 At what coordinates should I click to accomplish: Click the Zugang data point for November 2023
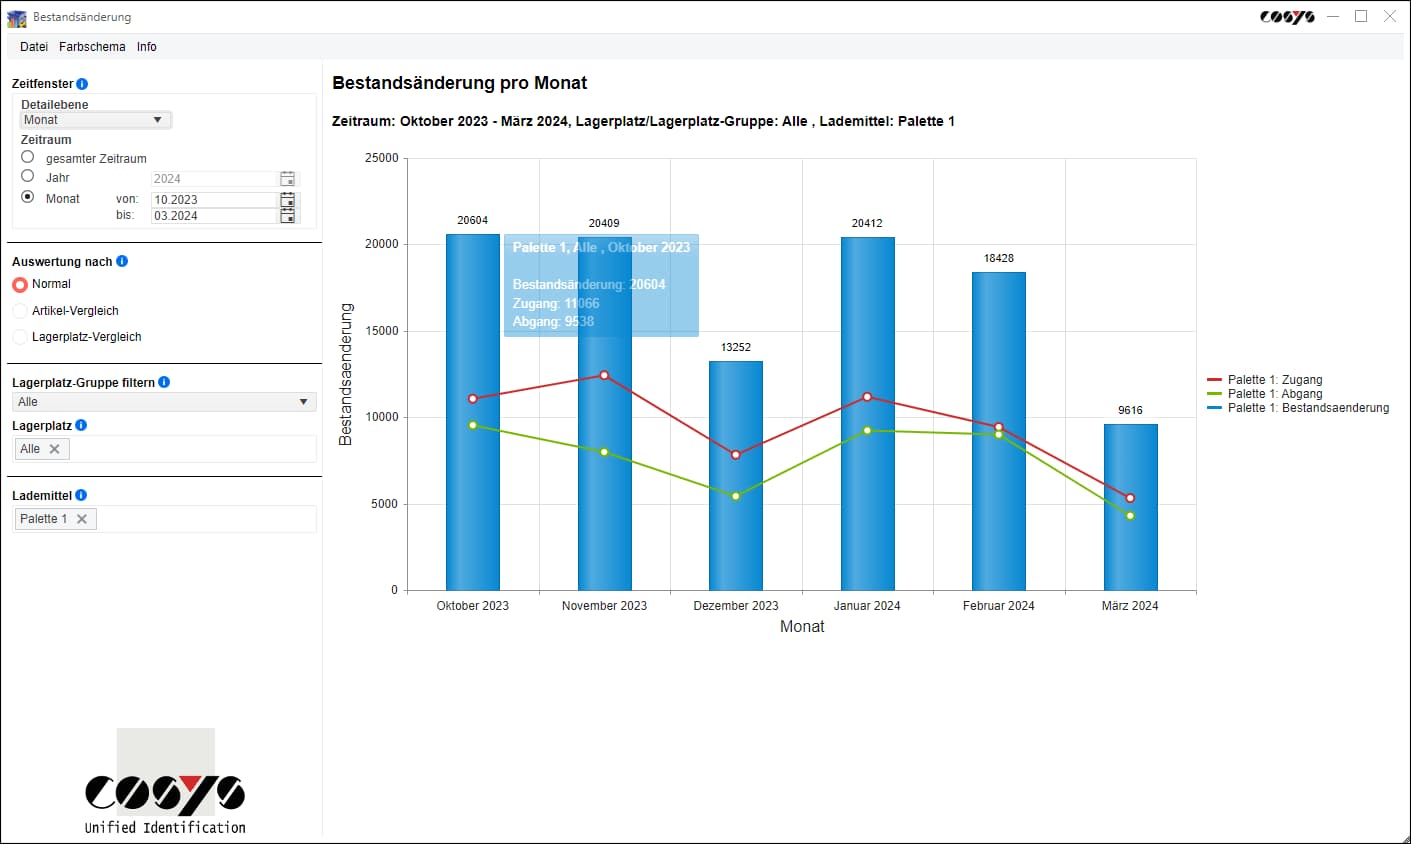pyautogui.click(x=604, y=375)
